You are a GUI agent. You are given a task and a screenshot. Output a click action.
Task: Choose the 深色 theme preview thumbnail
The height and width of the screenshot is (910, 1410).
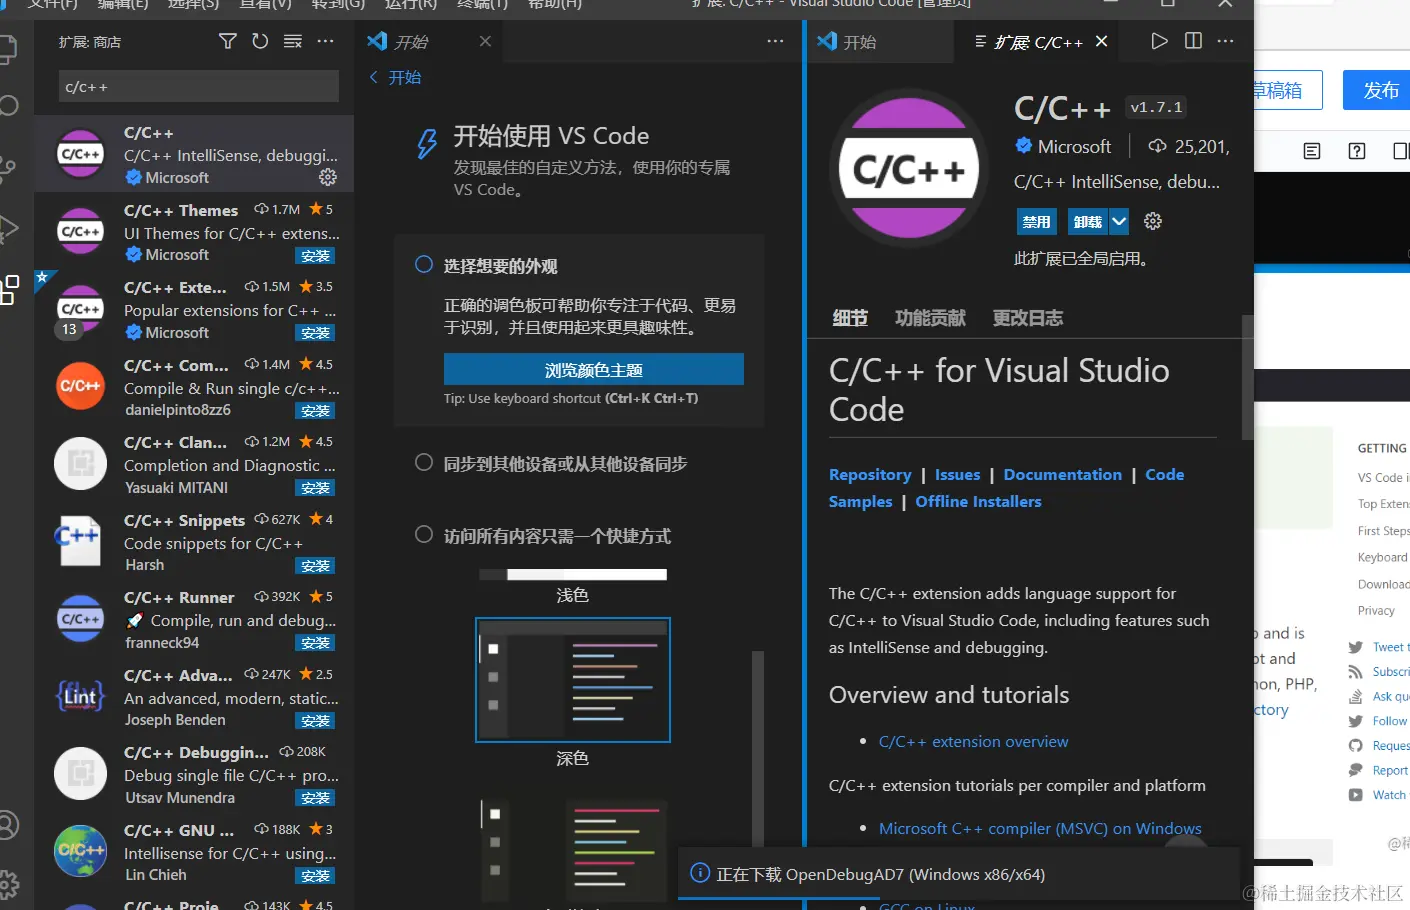coord(573,680)
